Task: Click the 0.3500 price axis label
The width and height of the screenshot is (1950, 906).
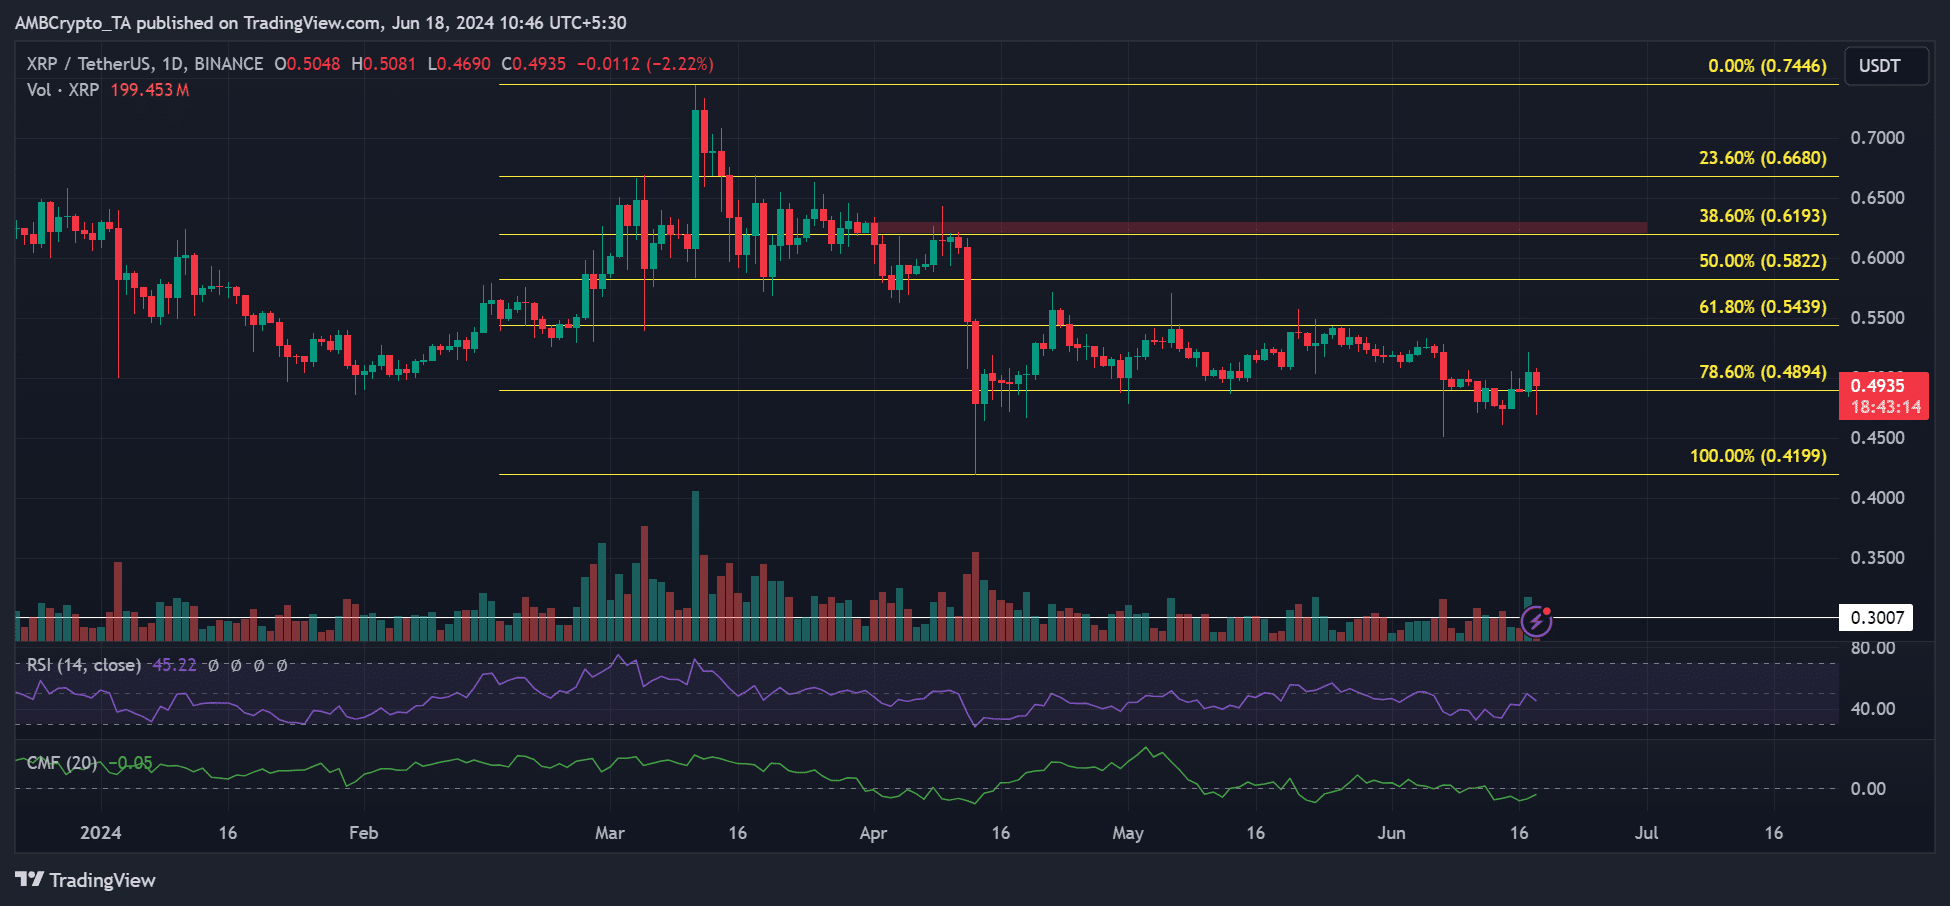Action: click(x=1877, y=558)
